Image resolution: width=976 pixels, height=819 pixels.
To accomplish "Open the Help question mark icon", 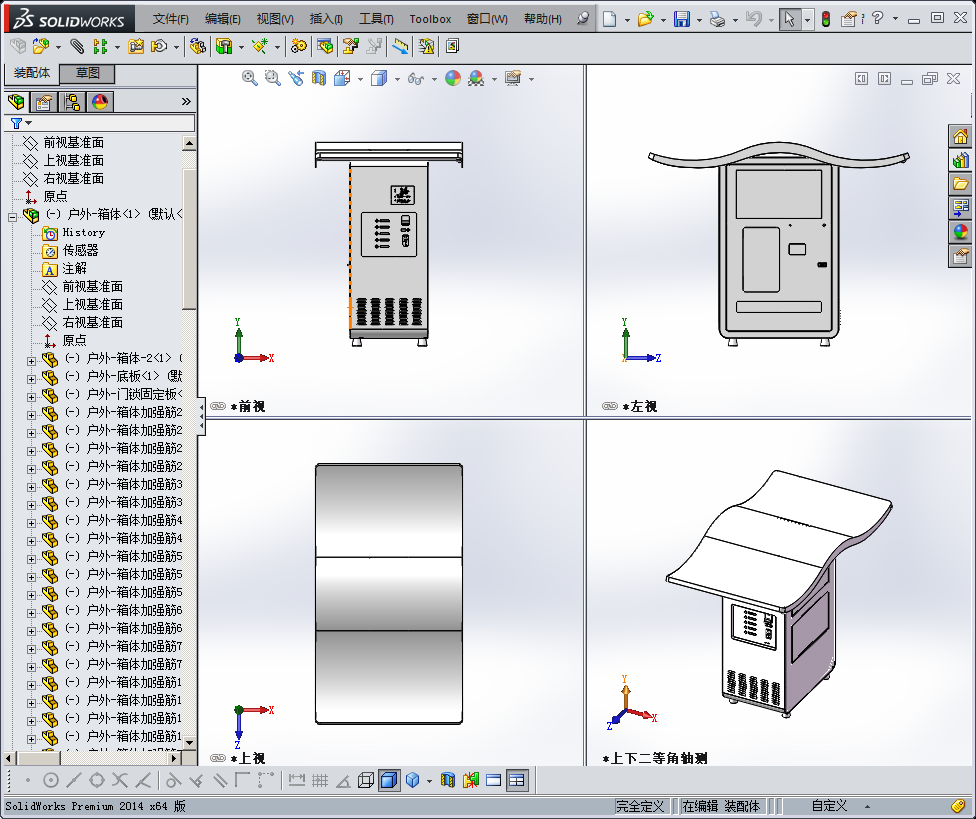I will 878,19.
